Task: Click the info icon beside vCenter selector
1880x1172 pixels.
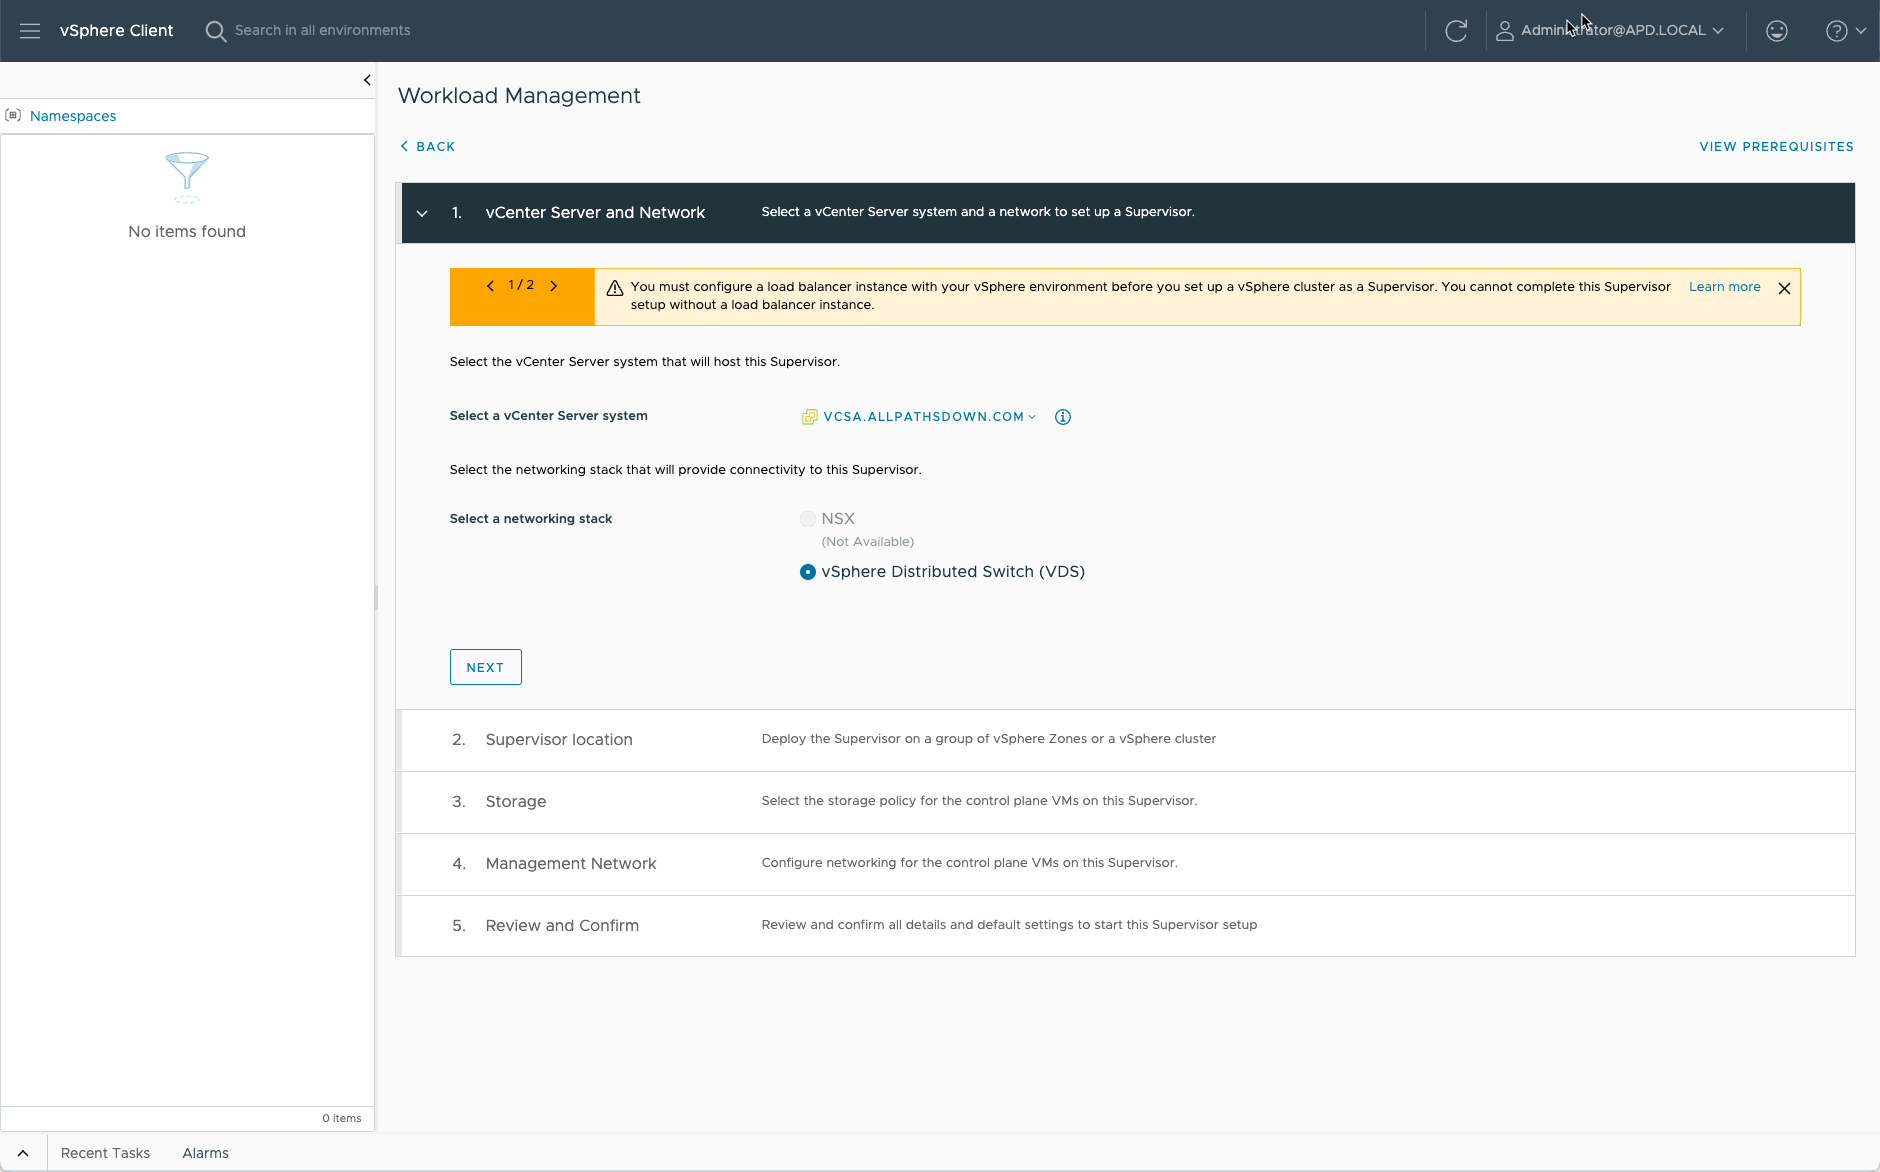Action: (x=1063, y=417)
